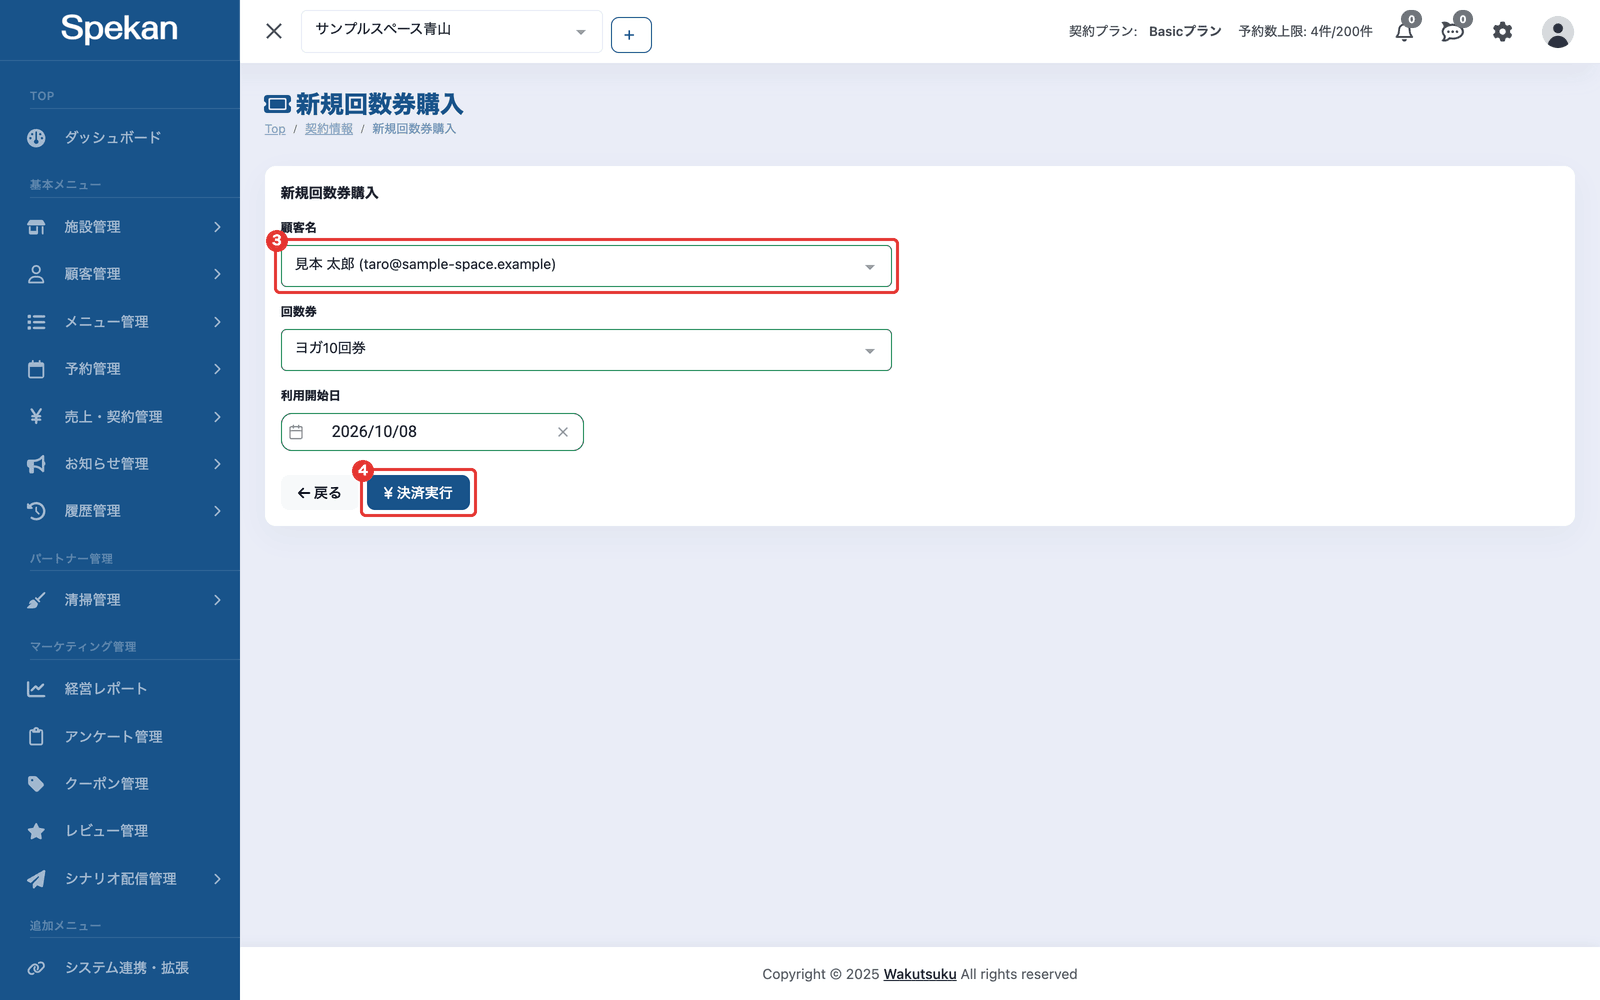Open the user profile avatar
Image resolution: width=1600 pixels, height=1000 pixels.
point(1557,32)
